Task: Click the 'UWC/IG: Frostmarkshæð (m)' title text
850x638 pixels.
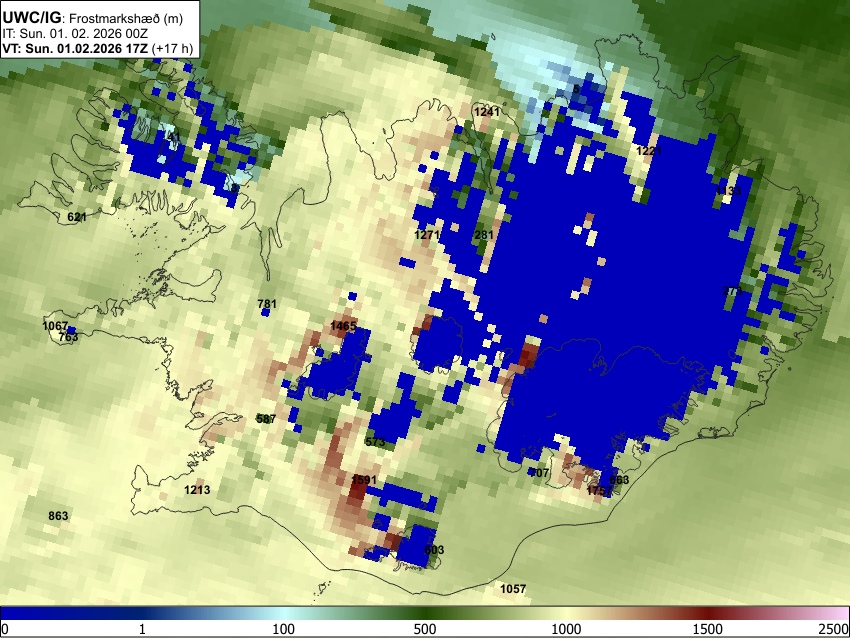Action: (93, 18)
